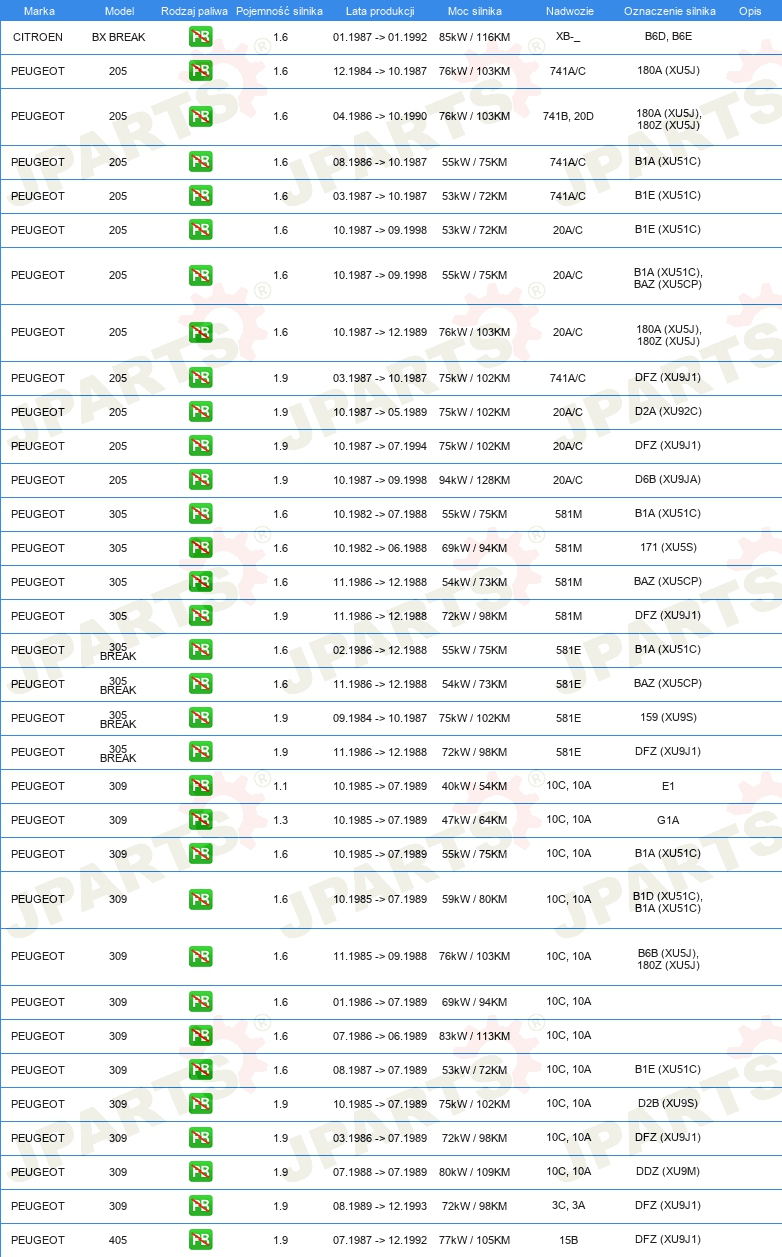Select the 15B body cell
The height and width of the screenshot is (1257, 782).
pos(568,1240)
